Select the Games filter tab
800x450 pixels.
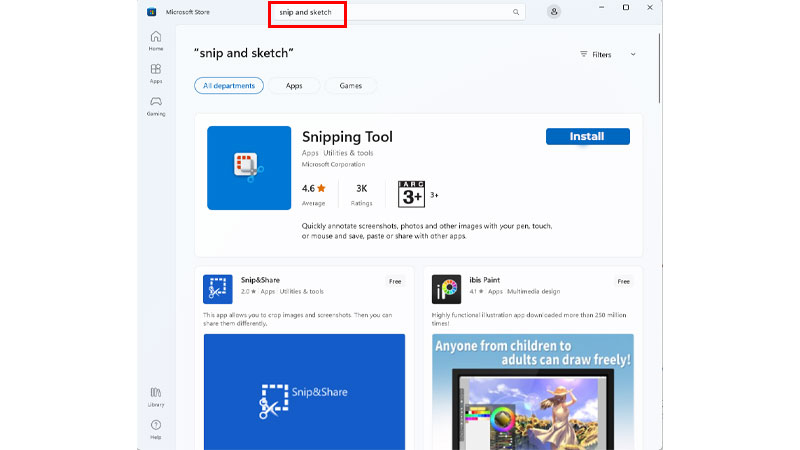point(351,86)
